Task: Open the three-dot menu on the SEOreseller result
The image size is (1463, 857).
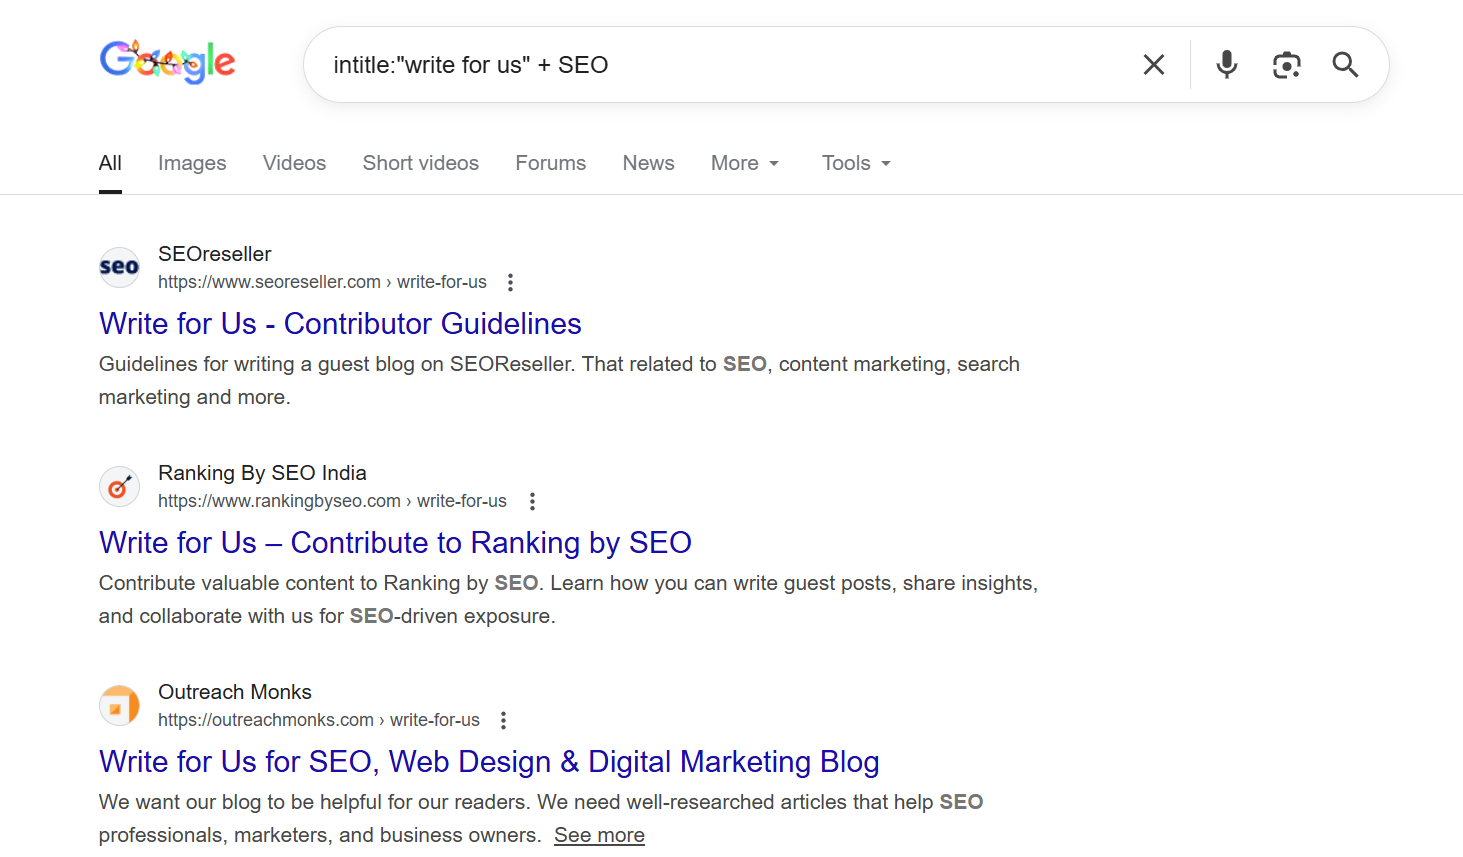Action: (x=510, y=282)
